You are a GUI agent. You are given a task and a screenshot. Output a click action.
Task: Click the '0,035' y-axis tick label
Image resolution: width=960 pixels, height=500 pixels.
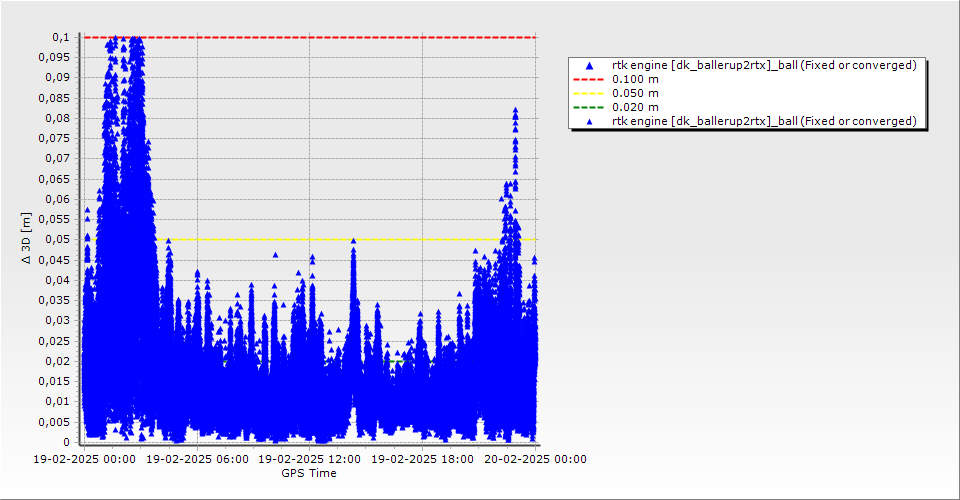pos(55,300)
